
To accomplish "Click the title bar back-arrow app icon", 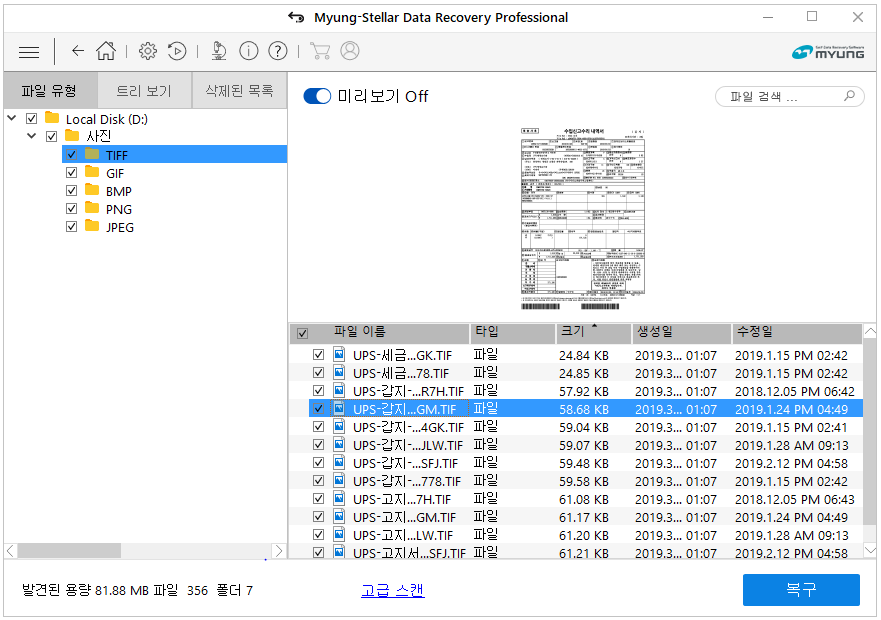I will (x=296, y=17).
